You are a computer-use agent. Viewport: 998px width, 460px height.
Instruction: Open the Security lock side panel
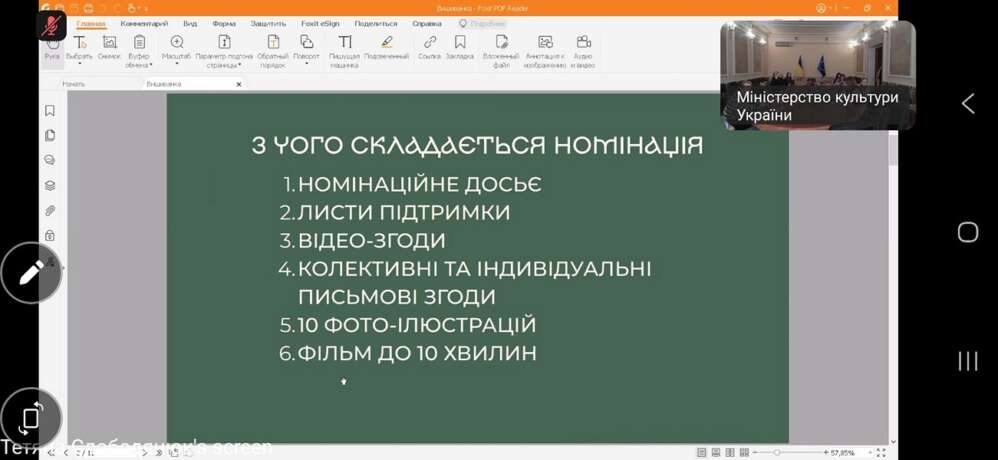pos(50,235)
